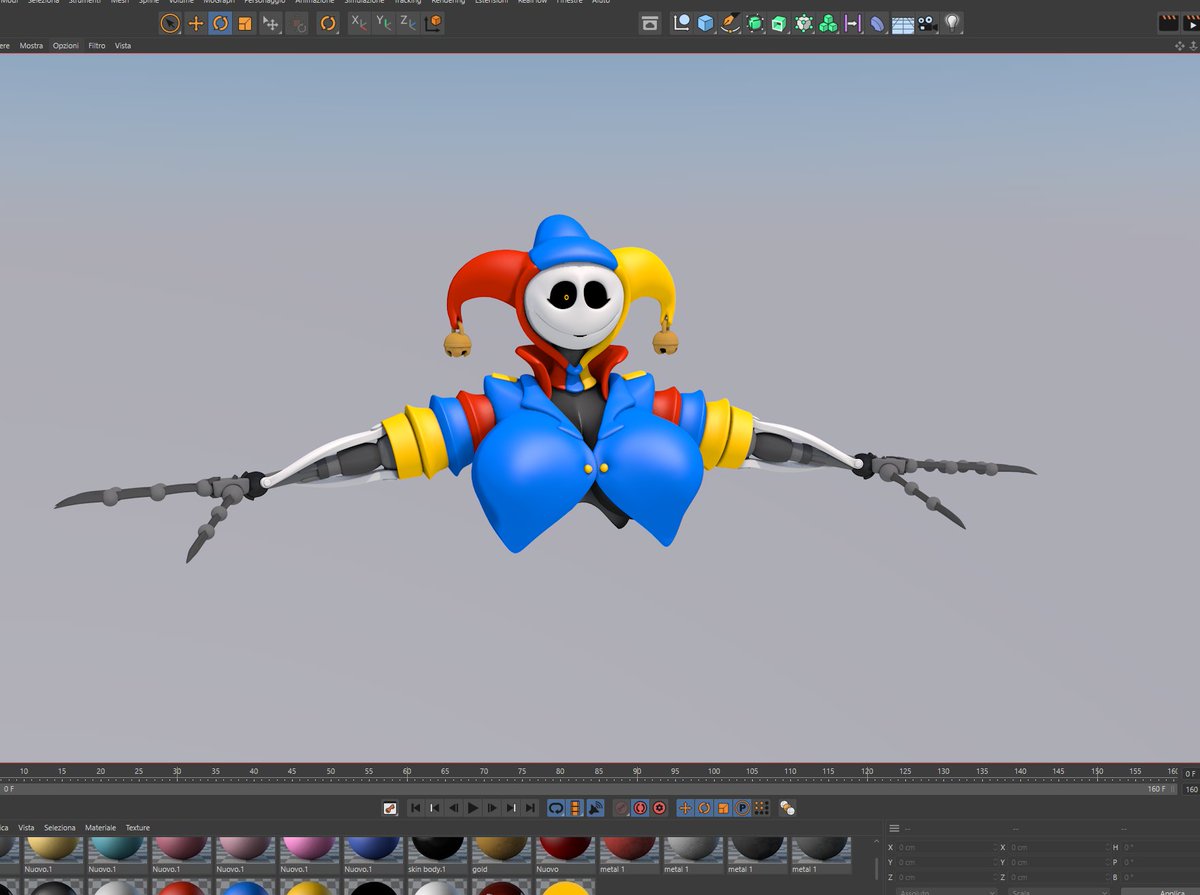Go to start of animation
The image size is (1200, 895).
pyautogui.click(x=416, y=808)
